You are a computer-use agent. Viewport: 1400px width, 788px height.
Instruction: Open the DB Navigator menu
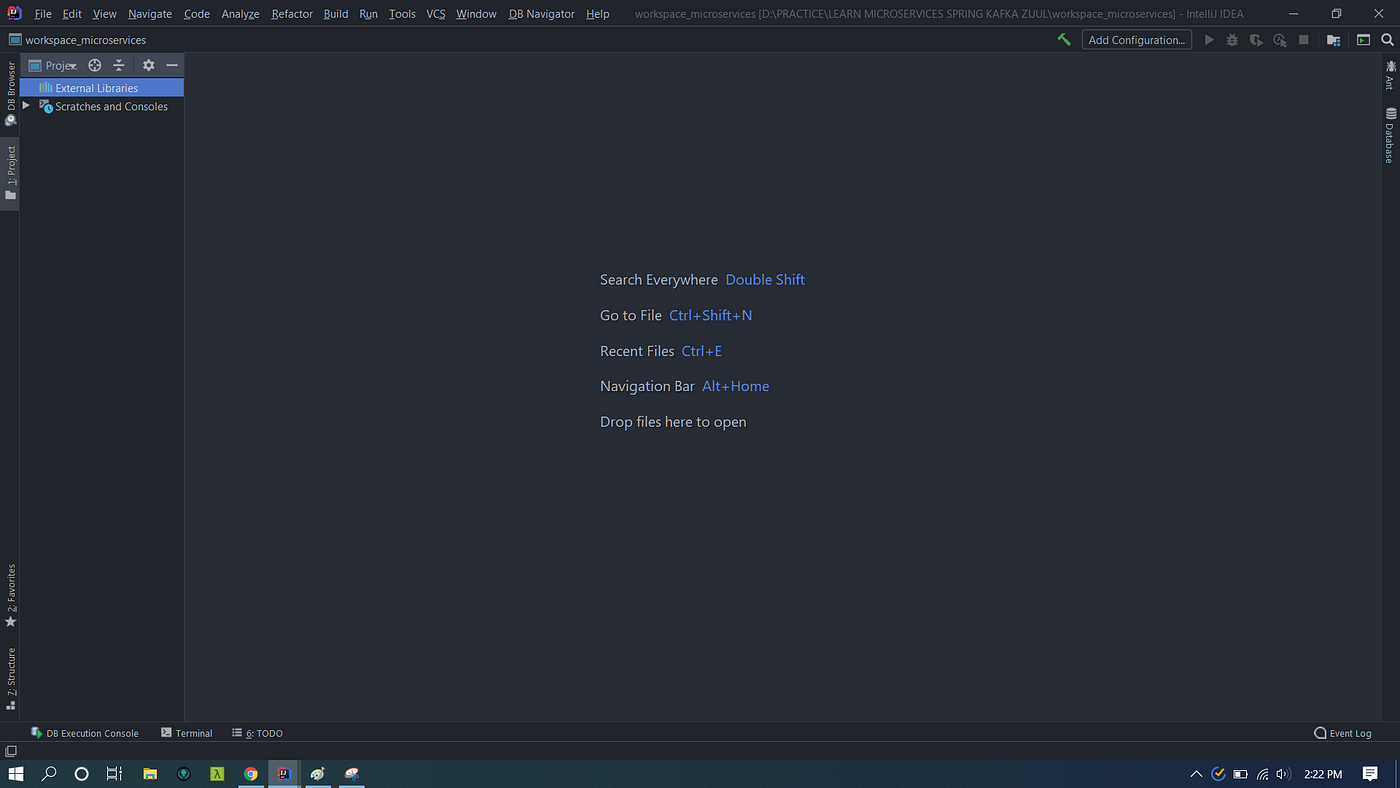pyautogui.click(x=542, y=14)
